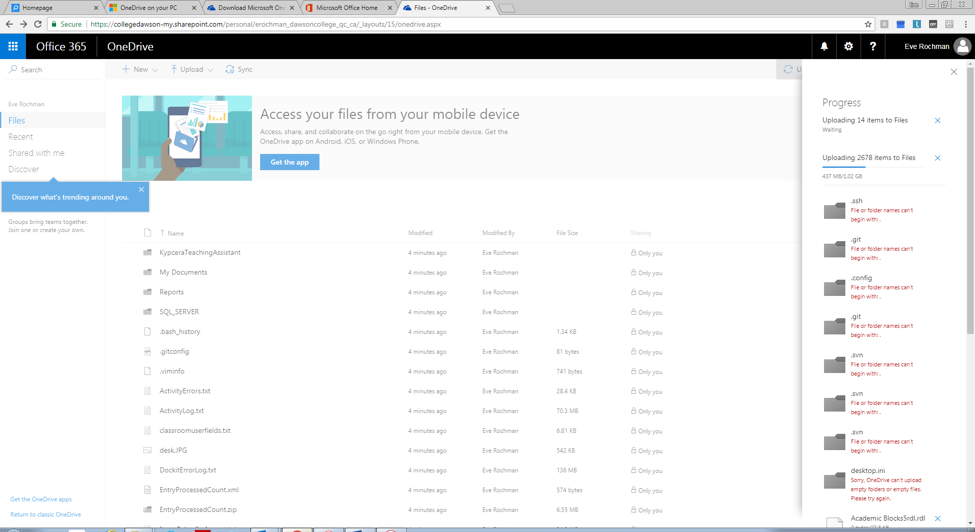Screen dimensions: 975x532
Task: Click the mobile device banner image
Action: coord(187,138)
